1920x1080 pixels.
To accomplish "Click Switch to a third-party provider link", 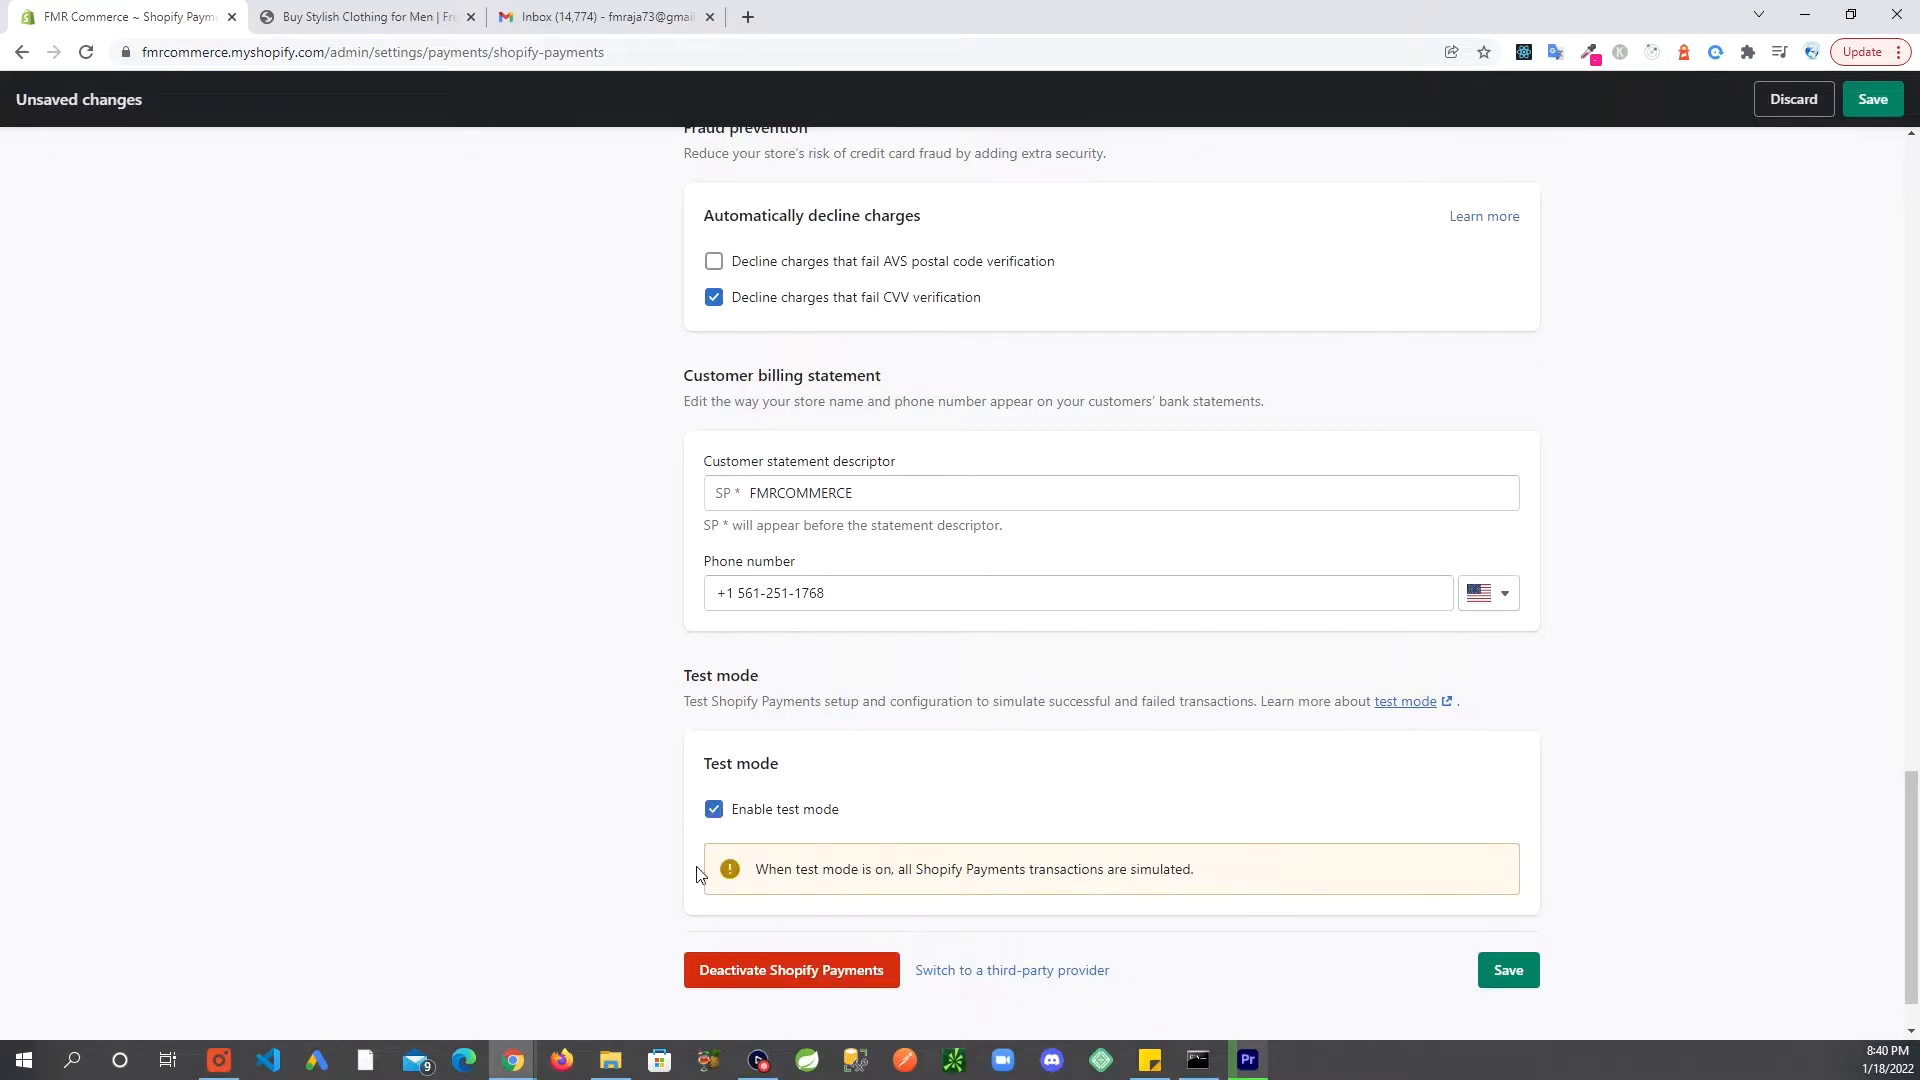I will click(x=1012, y=970).
